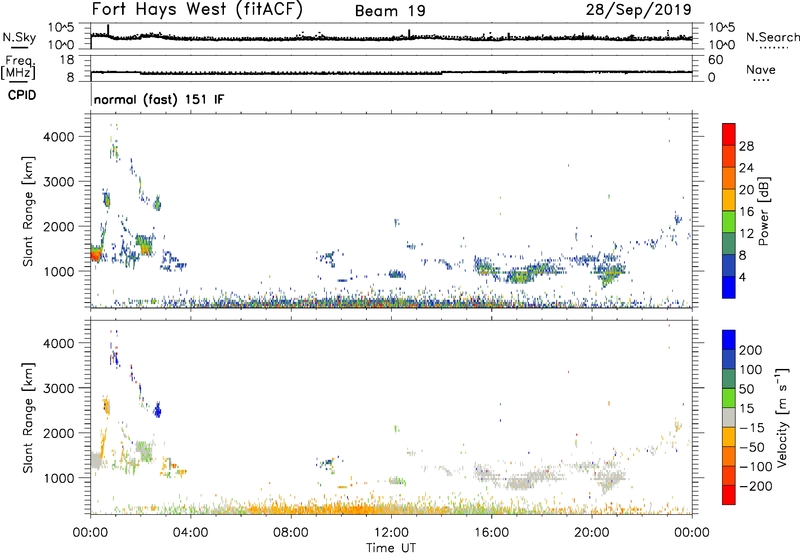Click the blue velocity patch near 02:40 at 2500 km

(x=158, y=410)
